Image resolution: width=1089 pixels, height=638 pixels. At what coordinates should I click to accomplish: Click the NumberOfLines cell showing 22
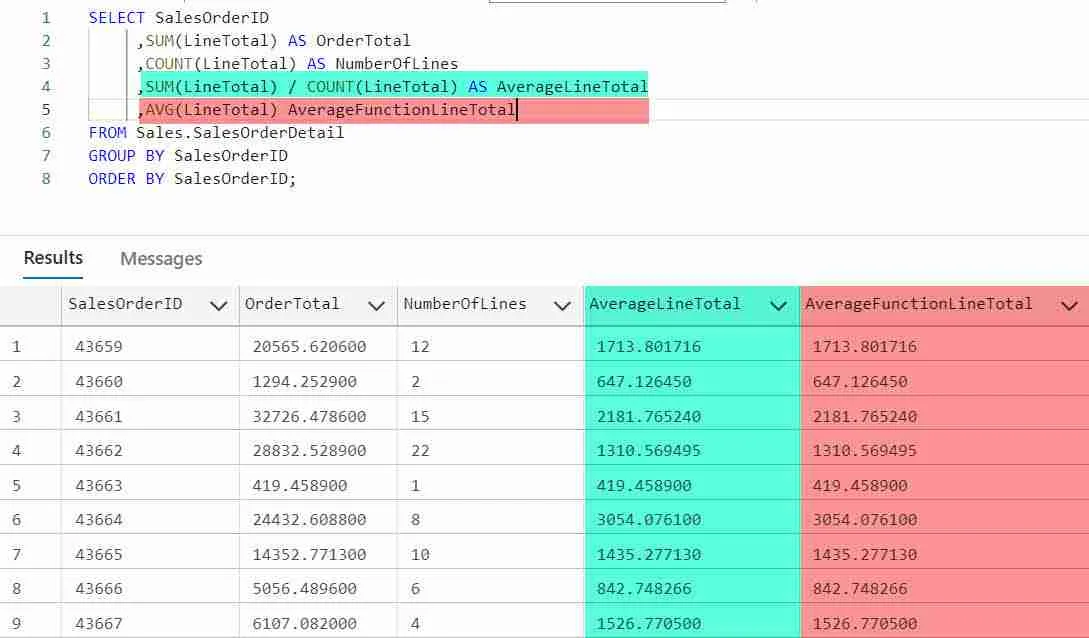click(x=420, y=451)
